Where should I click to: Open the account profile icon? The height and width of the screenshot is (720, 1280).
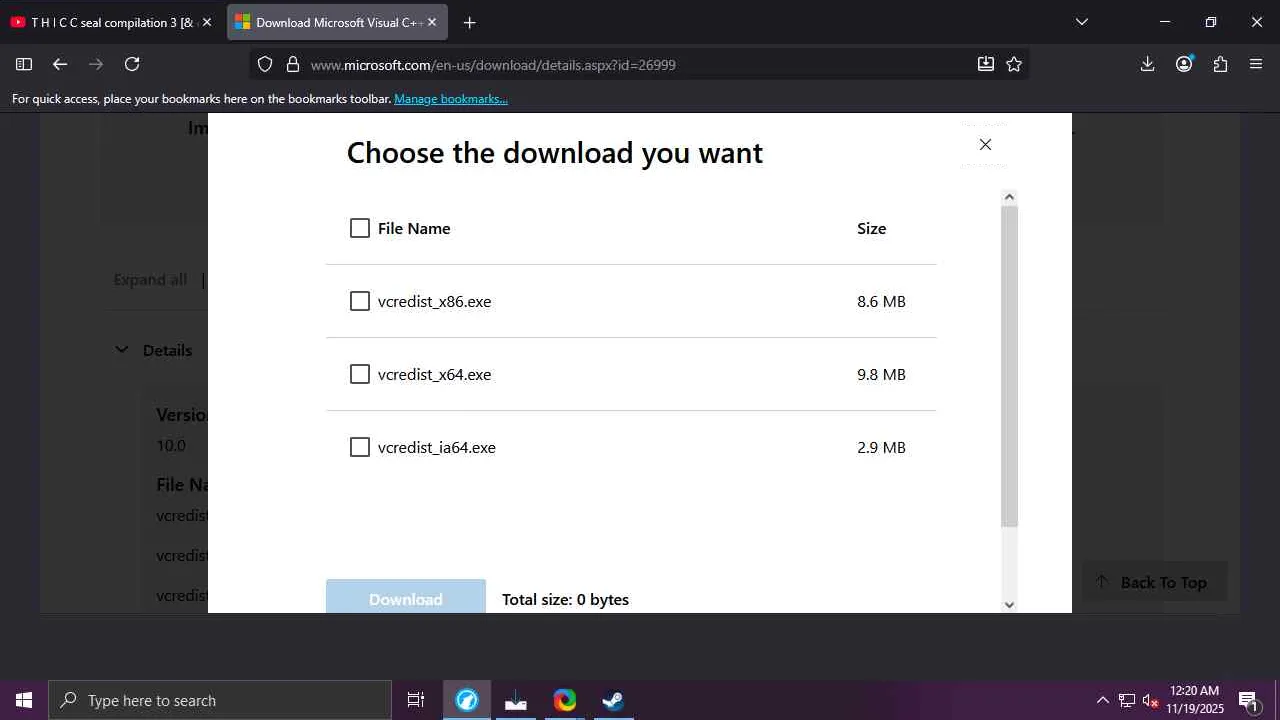tap(1184, 64)
